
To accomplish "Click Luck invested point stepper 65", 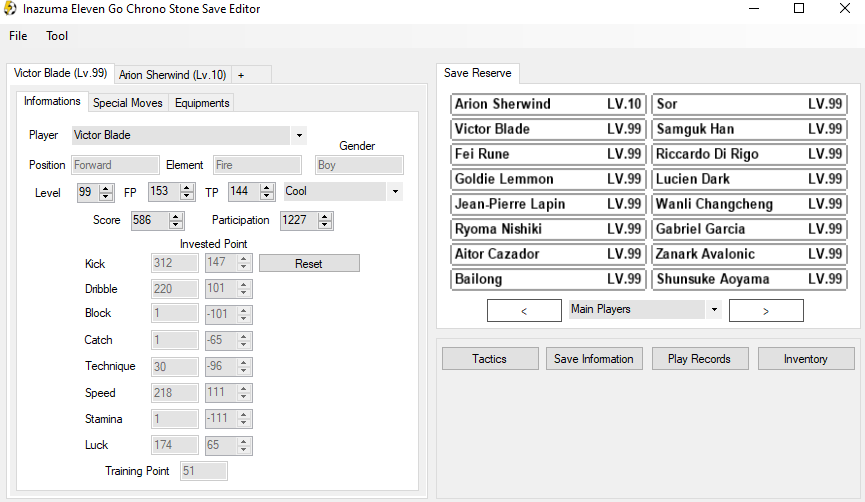I will click(x=228, y=445).
